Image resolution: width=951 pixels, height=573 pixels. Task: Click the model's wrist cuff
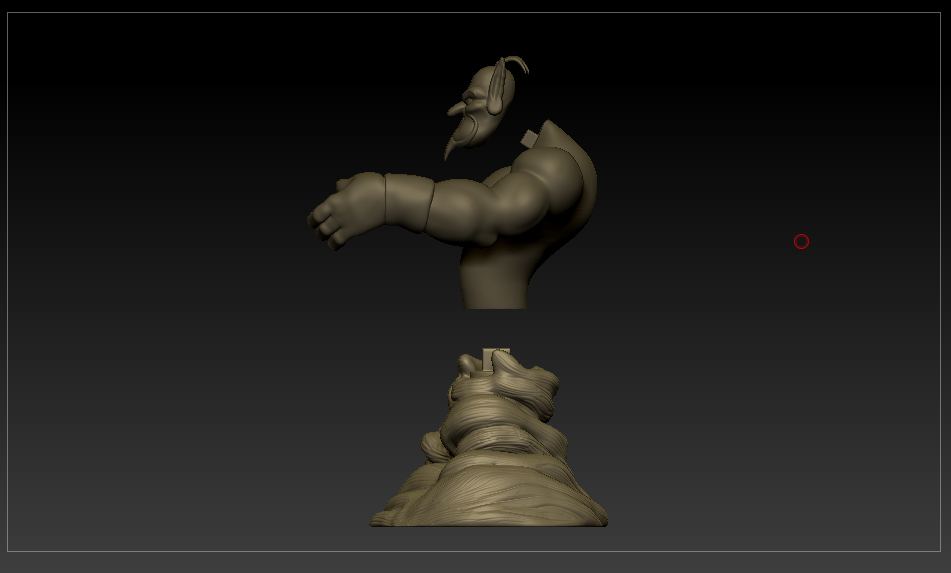409,203
